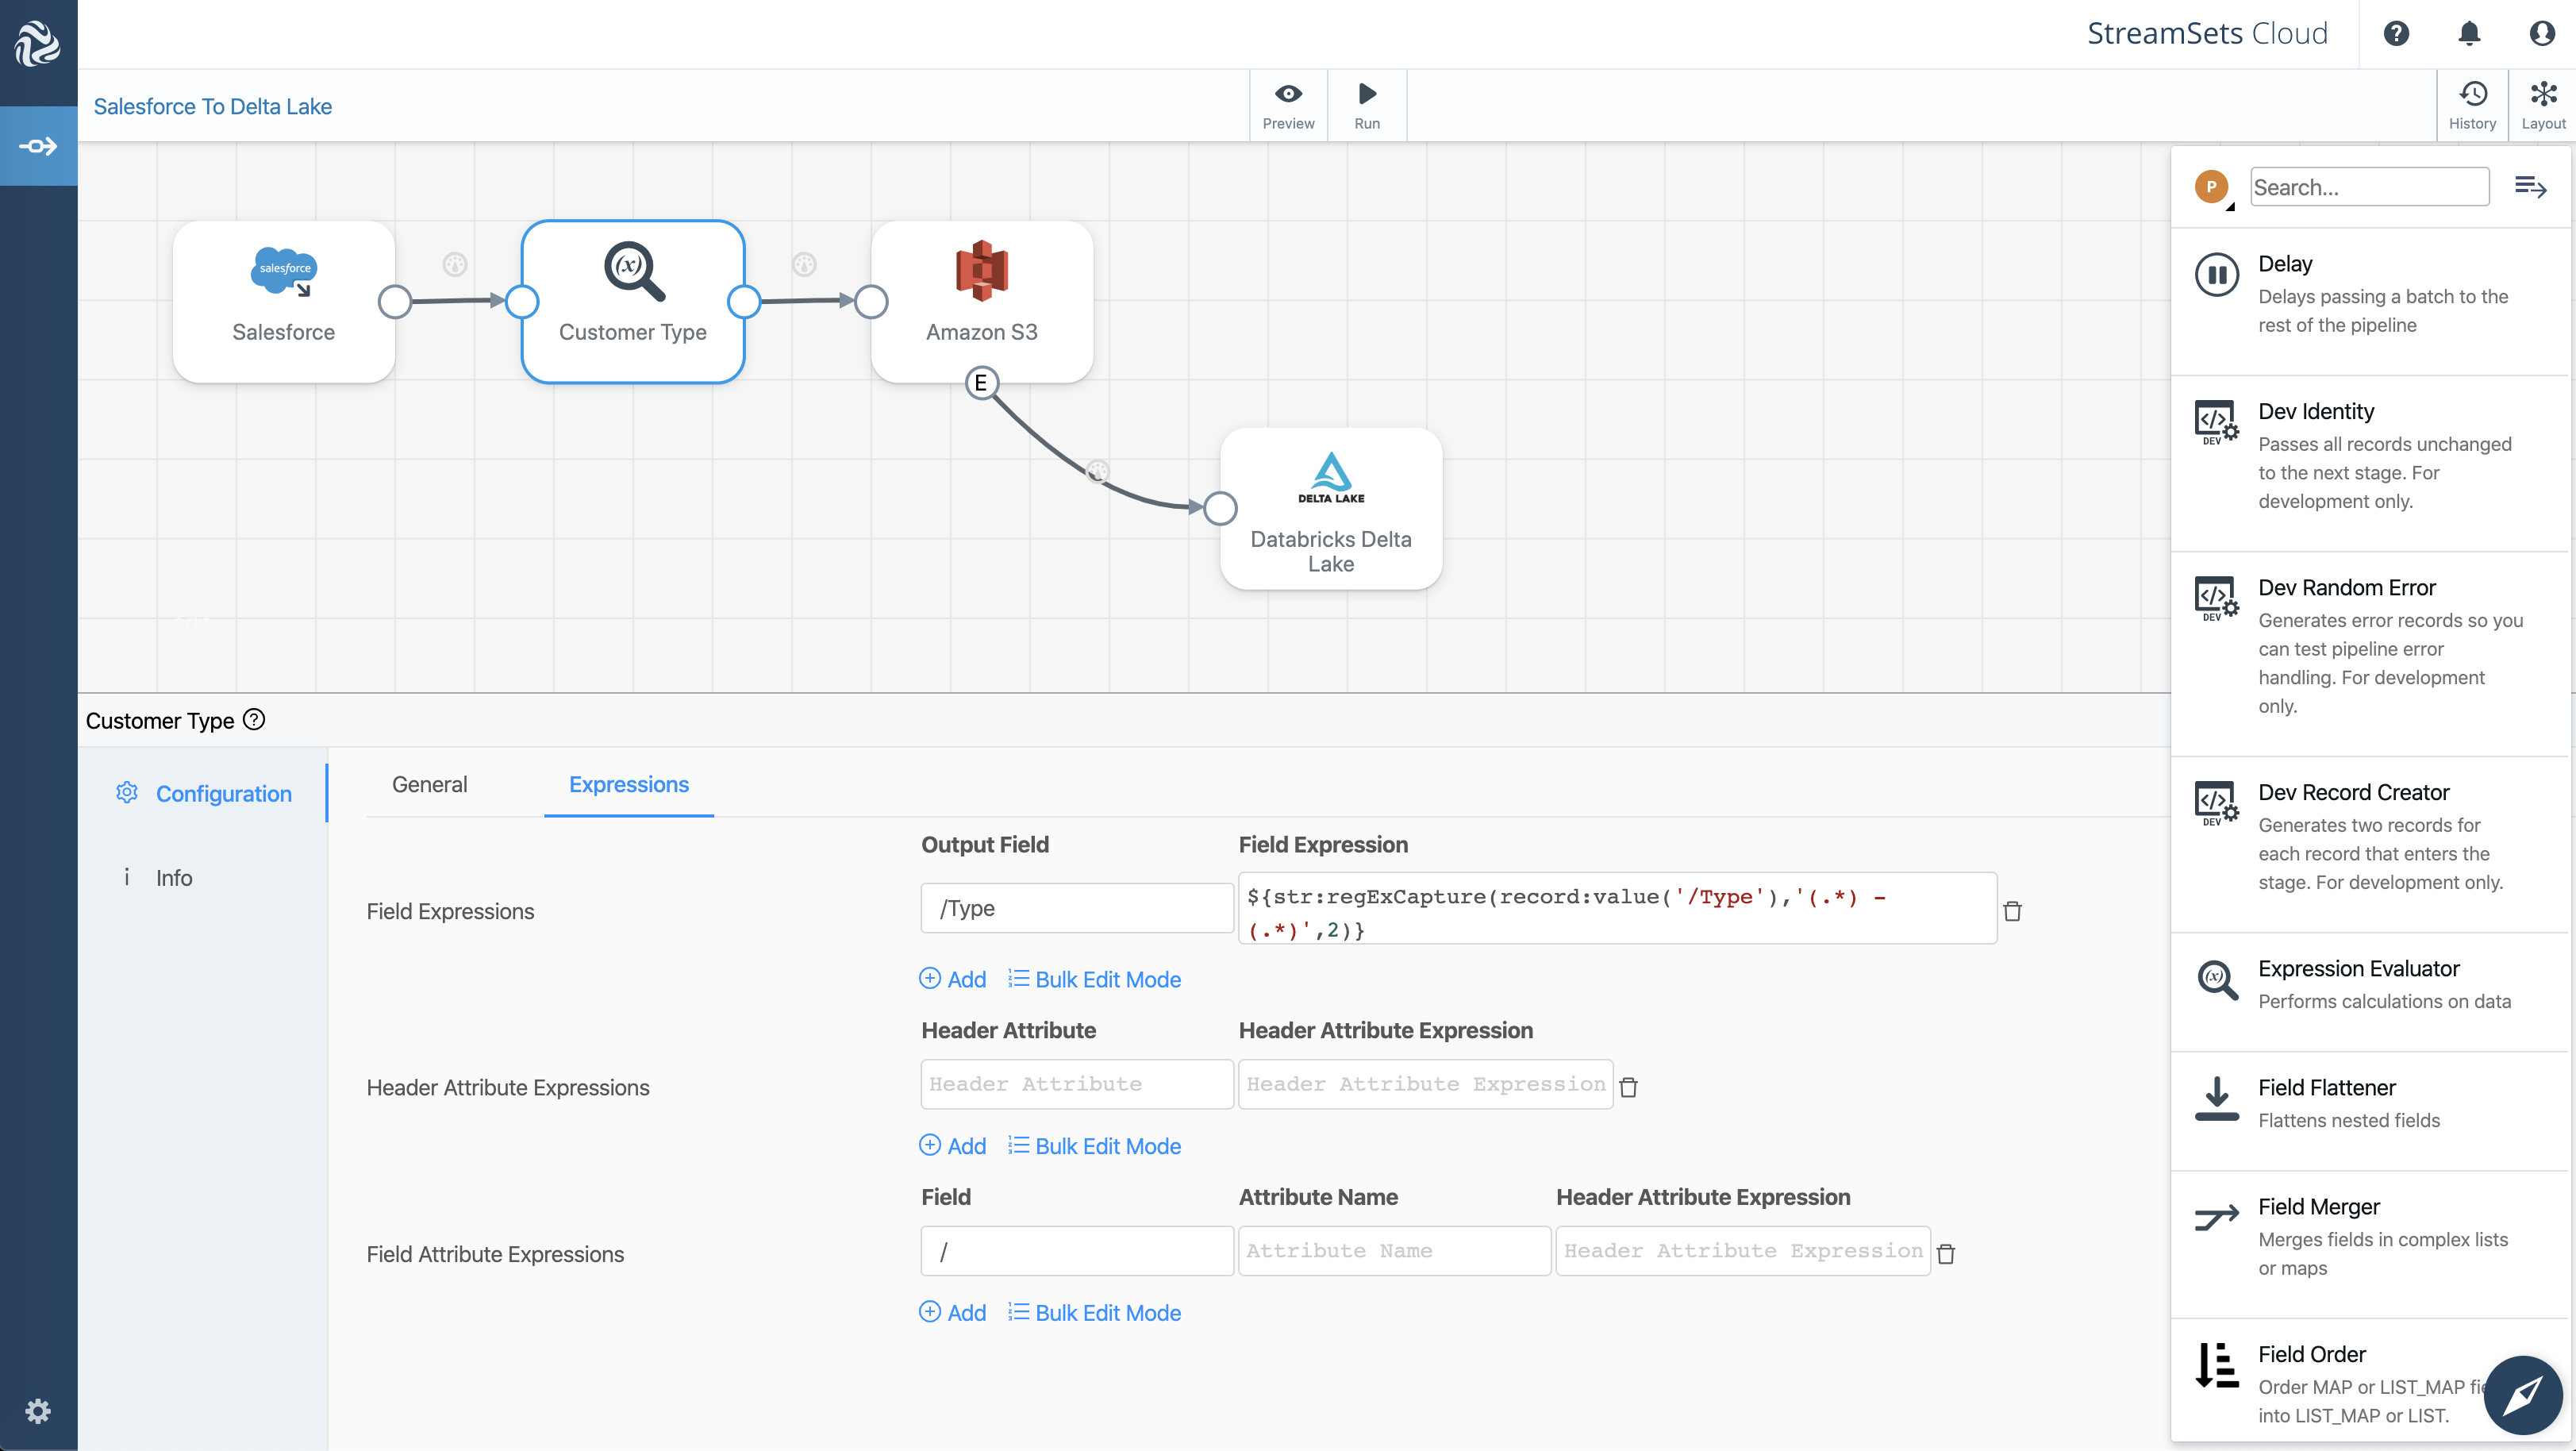The image size is (2576, 1451).
Task: Select the Databricks Delta Lake stage
Action: tap(1330, 509)
